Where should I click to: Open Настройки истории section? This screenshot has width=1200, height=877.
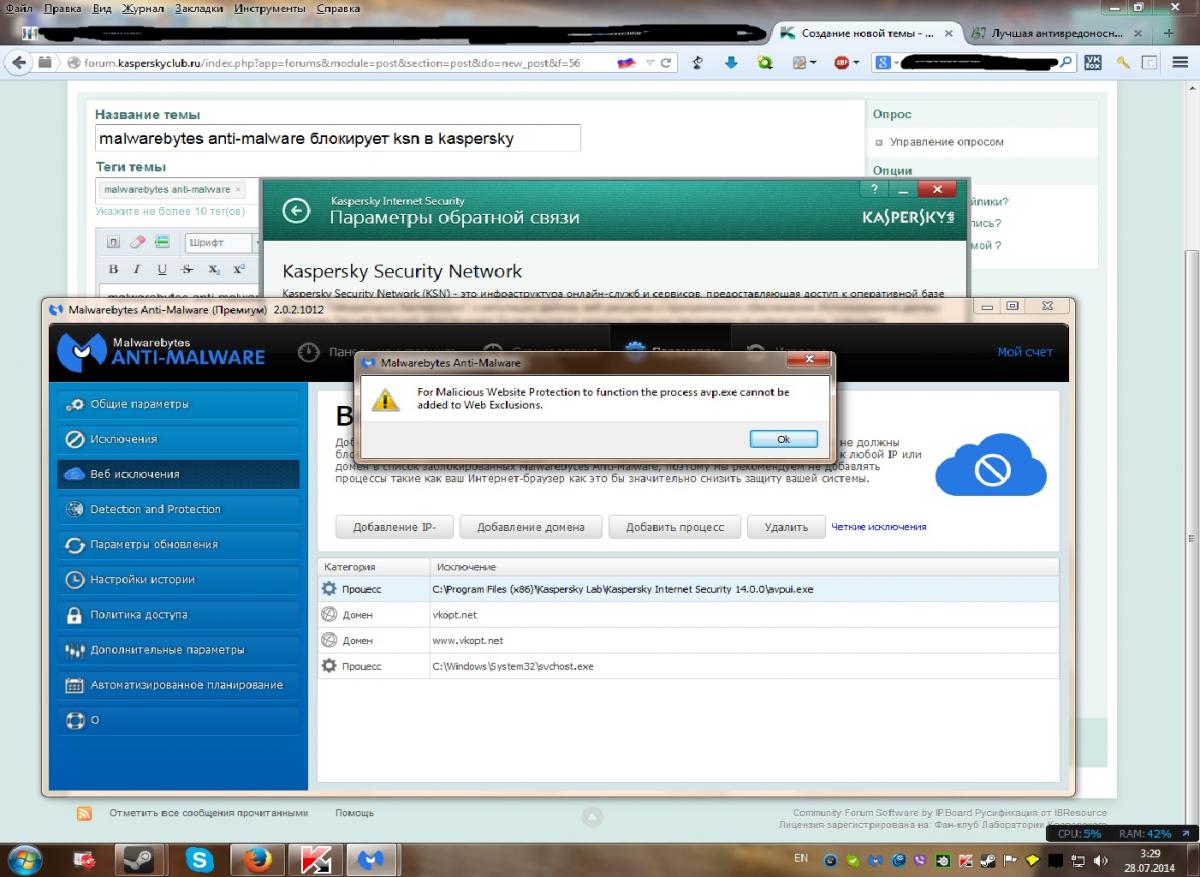178,580
